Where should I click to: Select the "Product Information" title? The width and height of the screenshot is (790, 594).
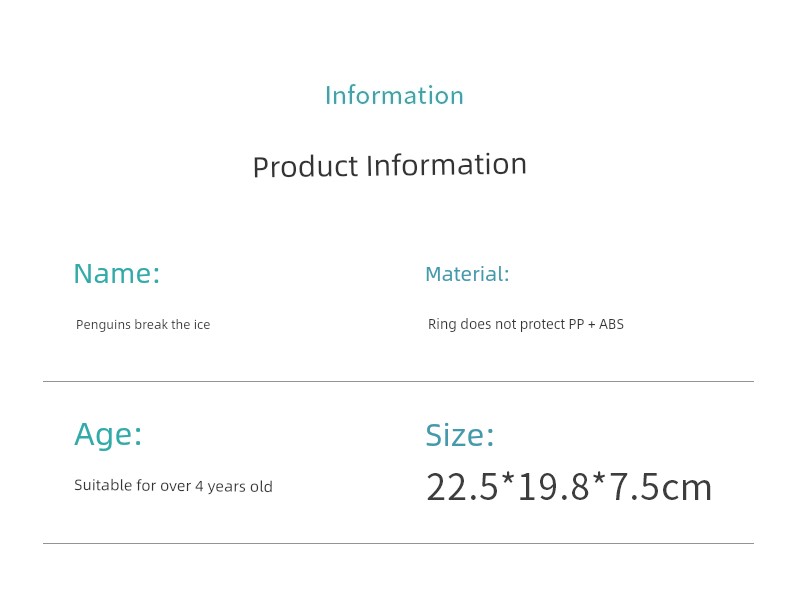click(x=389, y=165)
